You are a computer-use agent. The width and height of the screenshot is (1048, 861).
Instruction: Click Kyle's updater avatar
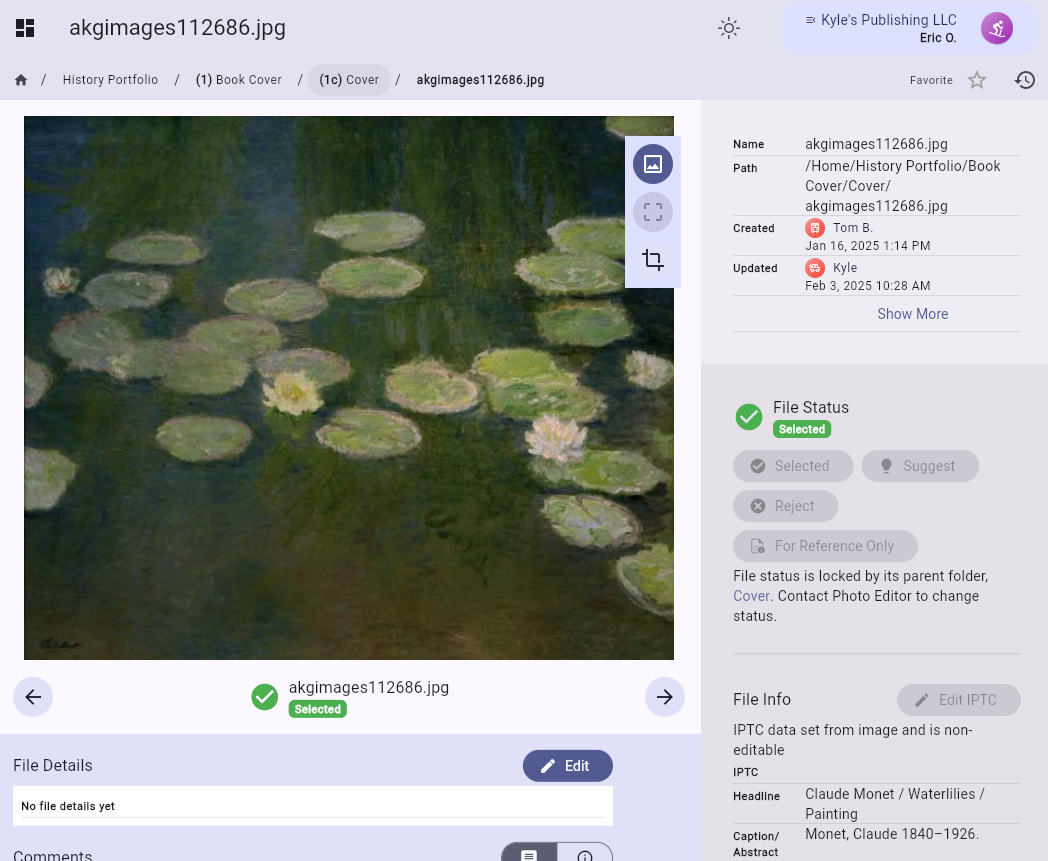pyautogui.click(x=815, y=268)
